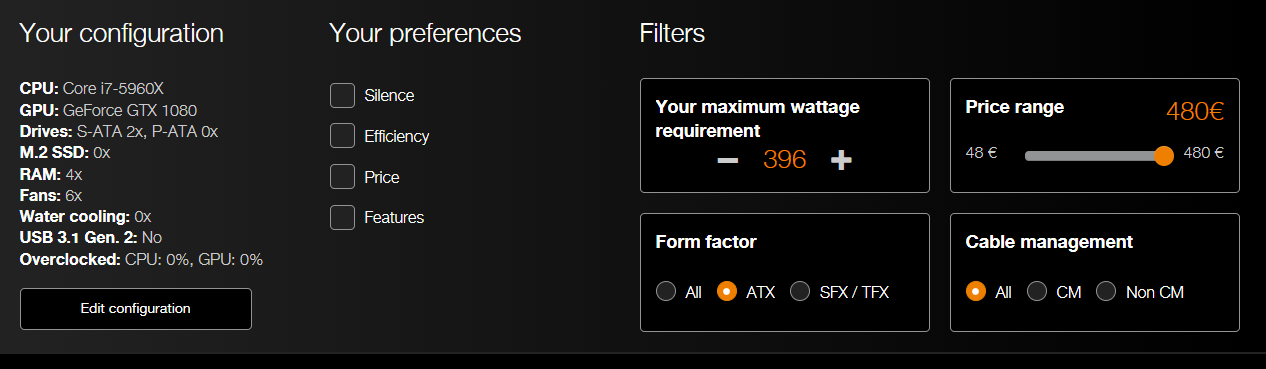Enable the Silence preference checkbox
The height and width of the screenshot is (369, 1266).
point(342,95)
